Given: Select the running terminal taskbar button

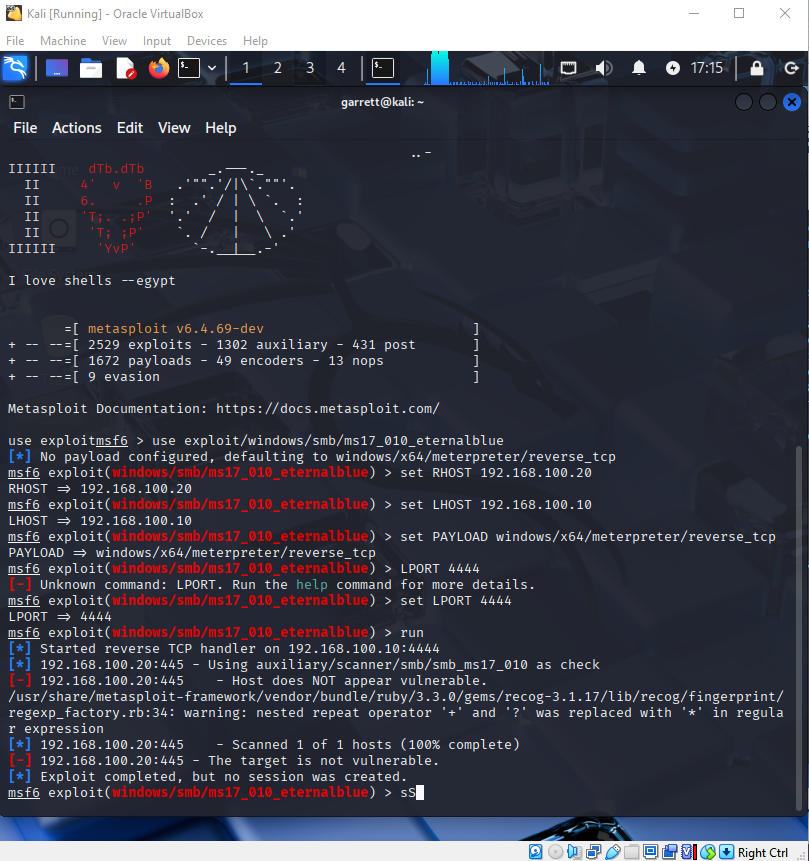Looking at the screenshot, I should pyautogui.click(x=383, y=68).
